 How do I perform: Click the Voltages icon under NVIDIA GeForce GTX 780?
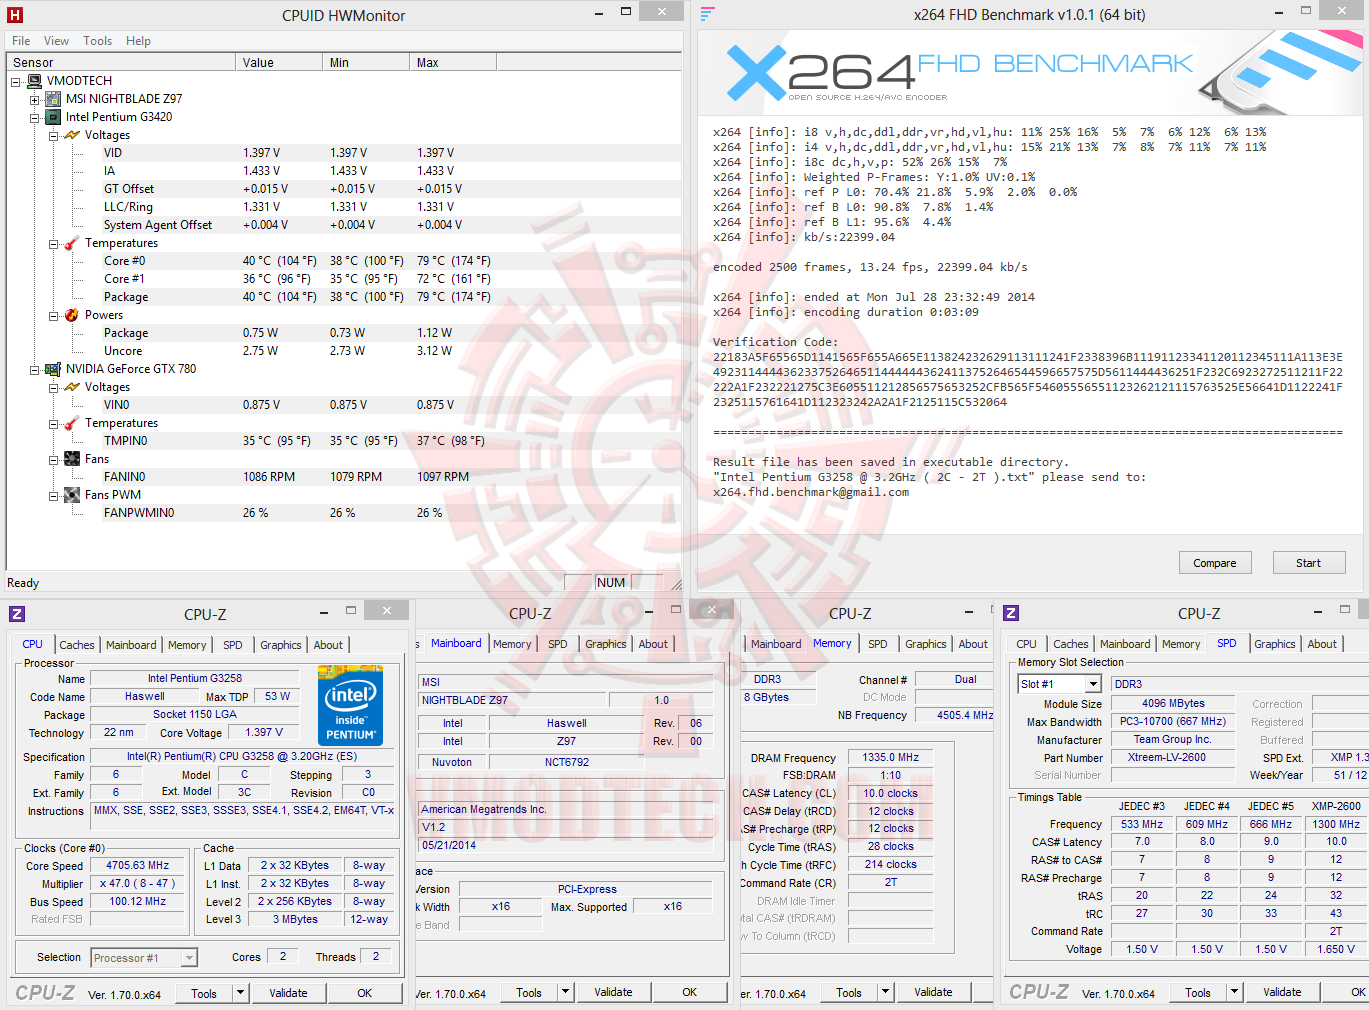click(x=72, y=387)
